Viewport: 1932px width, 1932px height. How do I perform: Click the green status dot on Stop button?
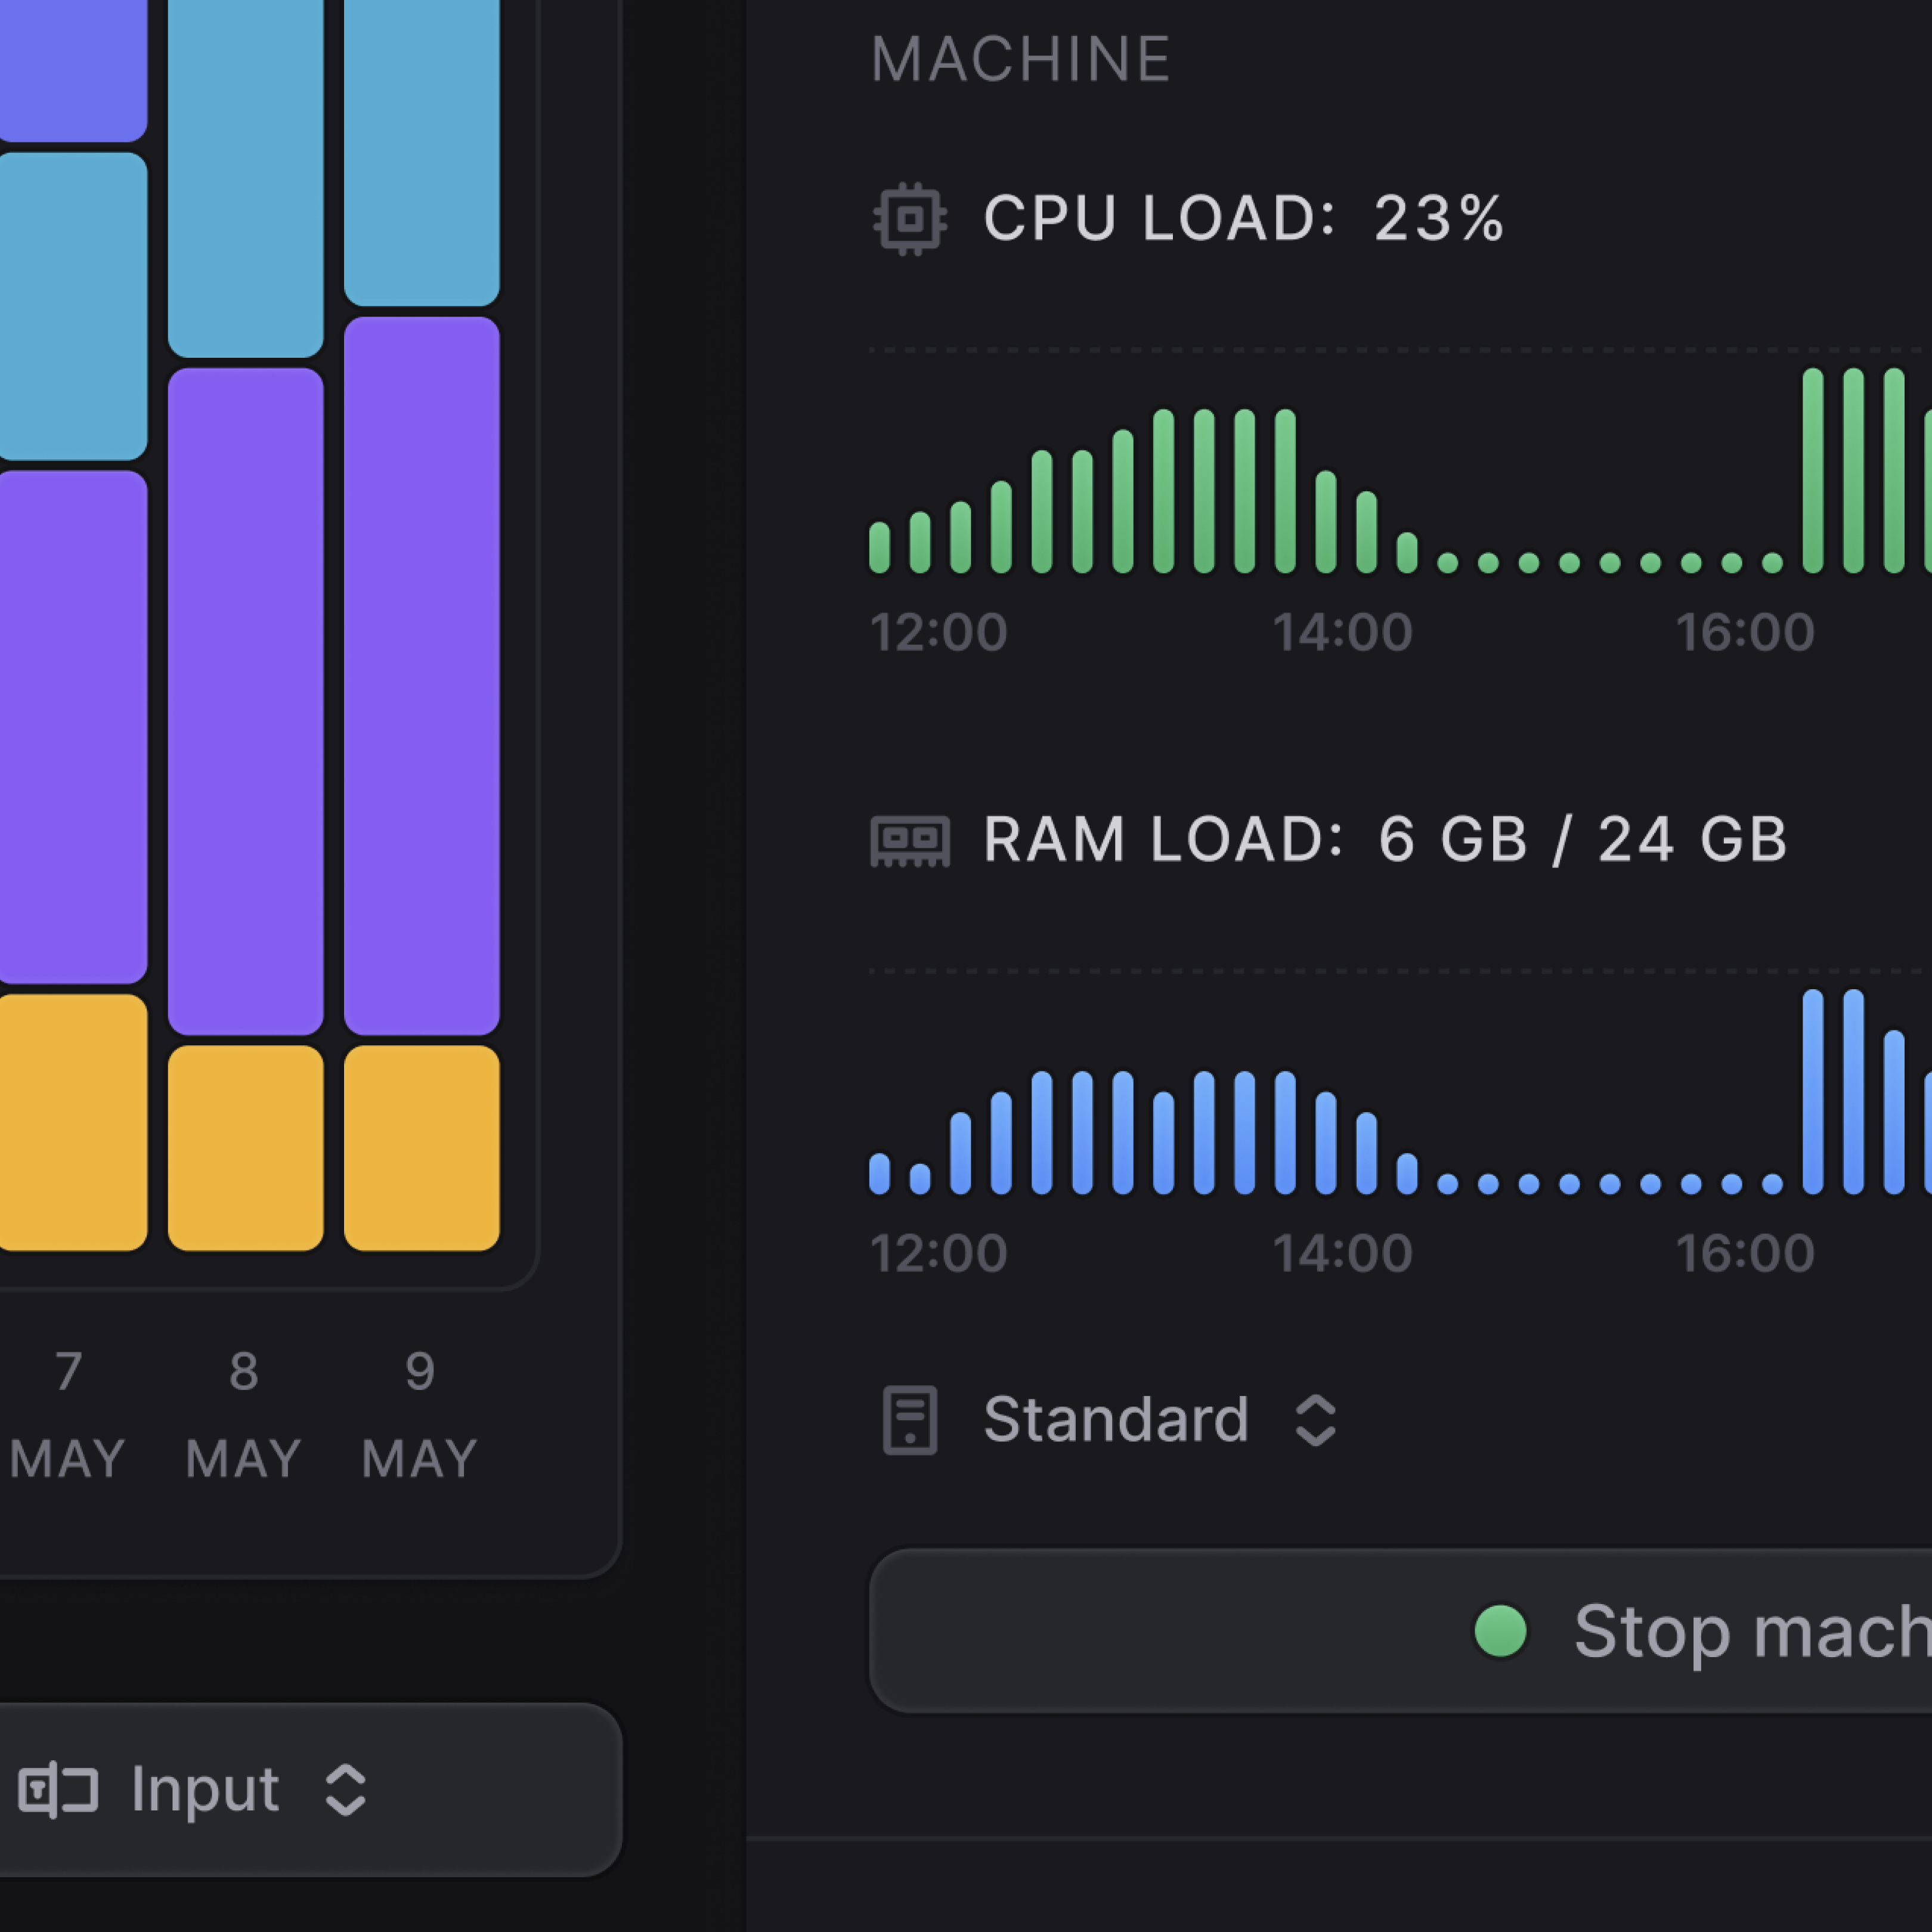click(x=1500, y=1631)
